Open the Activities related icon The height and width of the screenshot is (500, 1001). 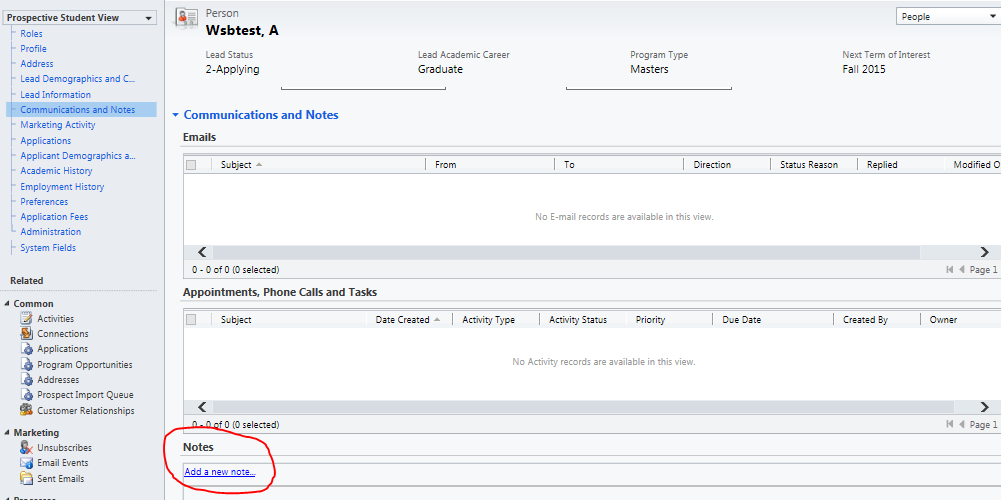[x=27, y=319]
